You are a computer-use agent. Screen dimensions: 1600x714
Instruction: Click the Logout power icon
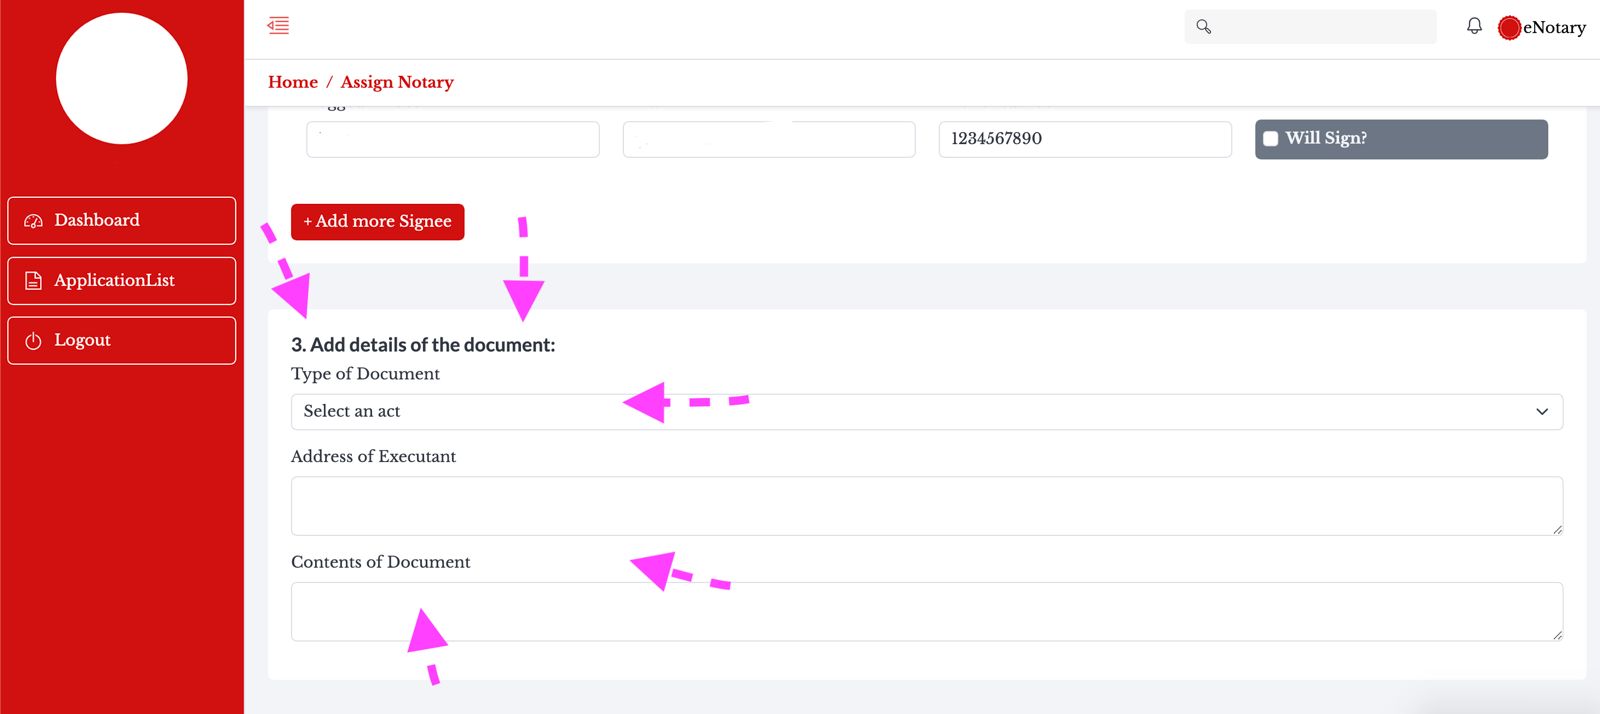click(x=33, y=341)
